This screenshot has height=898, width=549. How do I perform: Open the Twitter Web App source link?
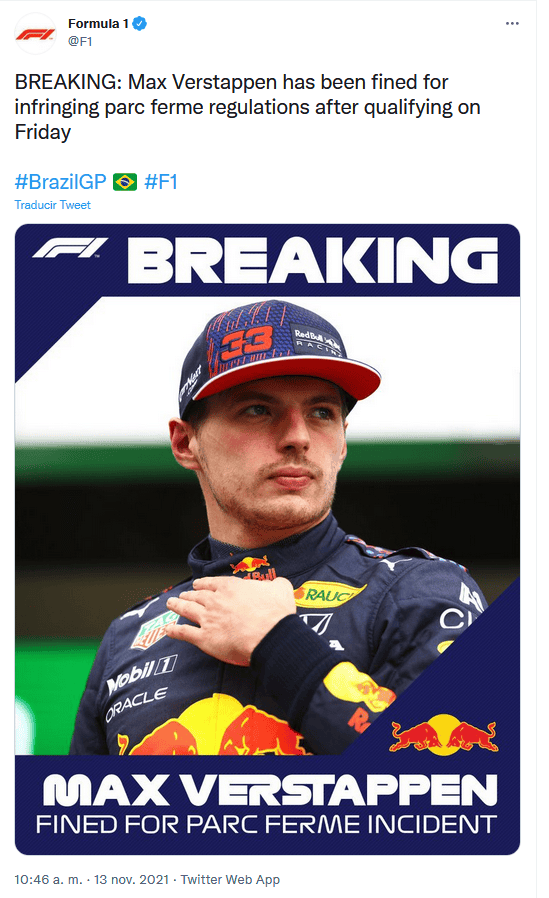[x=230, y=880]
